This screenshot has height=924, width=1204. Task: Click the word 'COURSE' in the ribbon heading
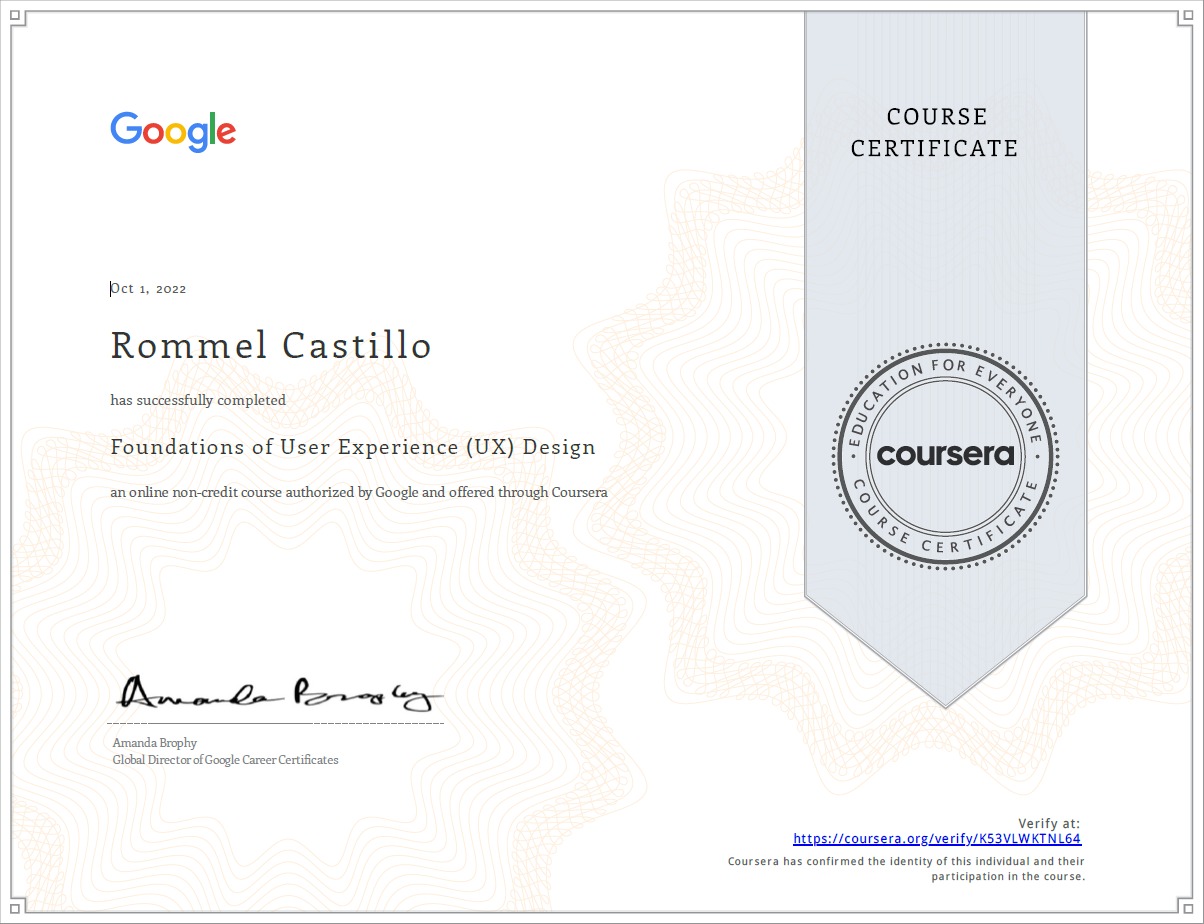(937, 117)
